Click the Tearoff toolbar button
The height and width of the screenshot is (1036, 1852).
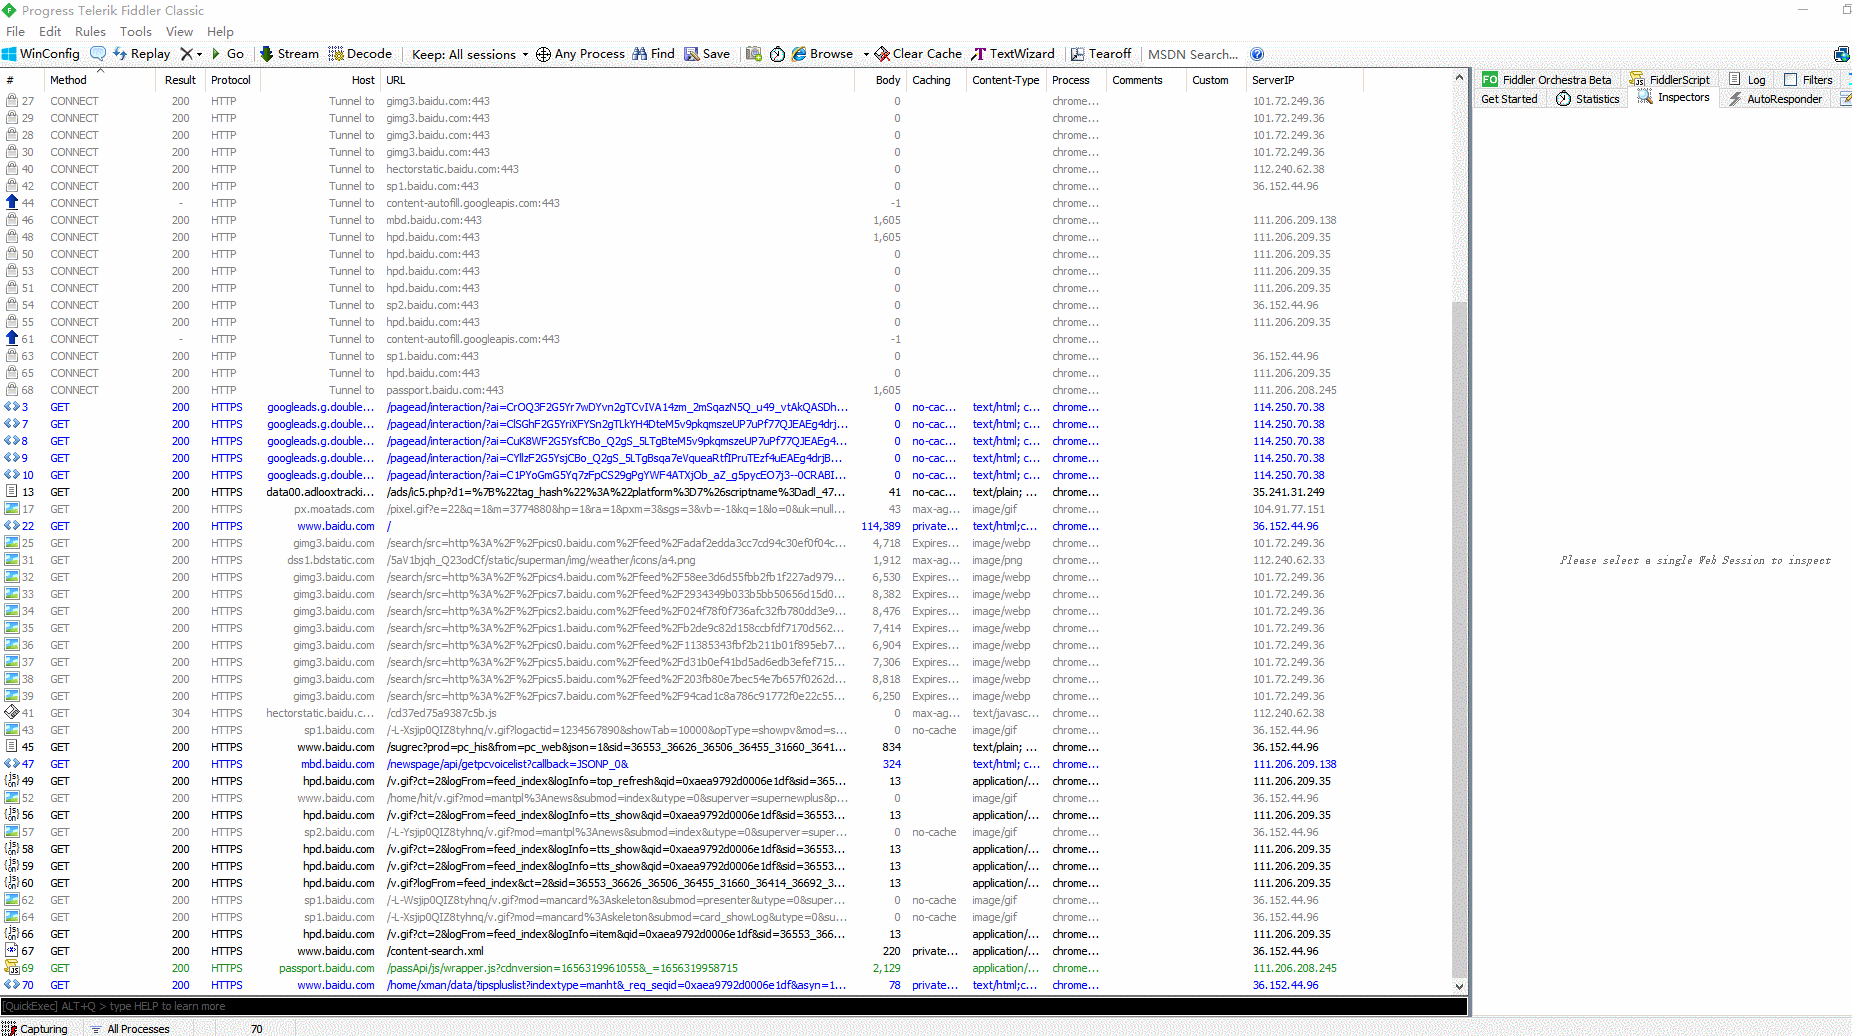click(x=1101, y=54)
